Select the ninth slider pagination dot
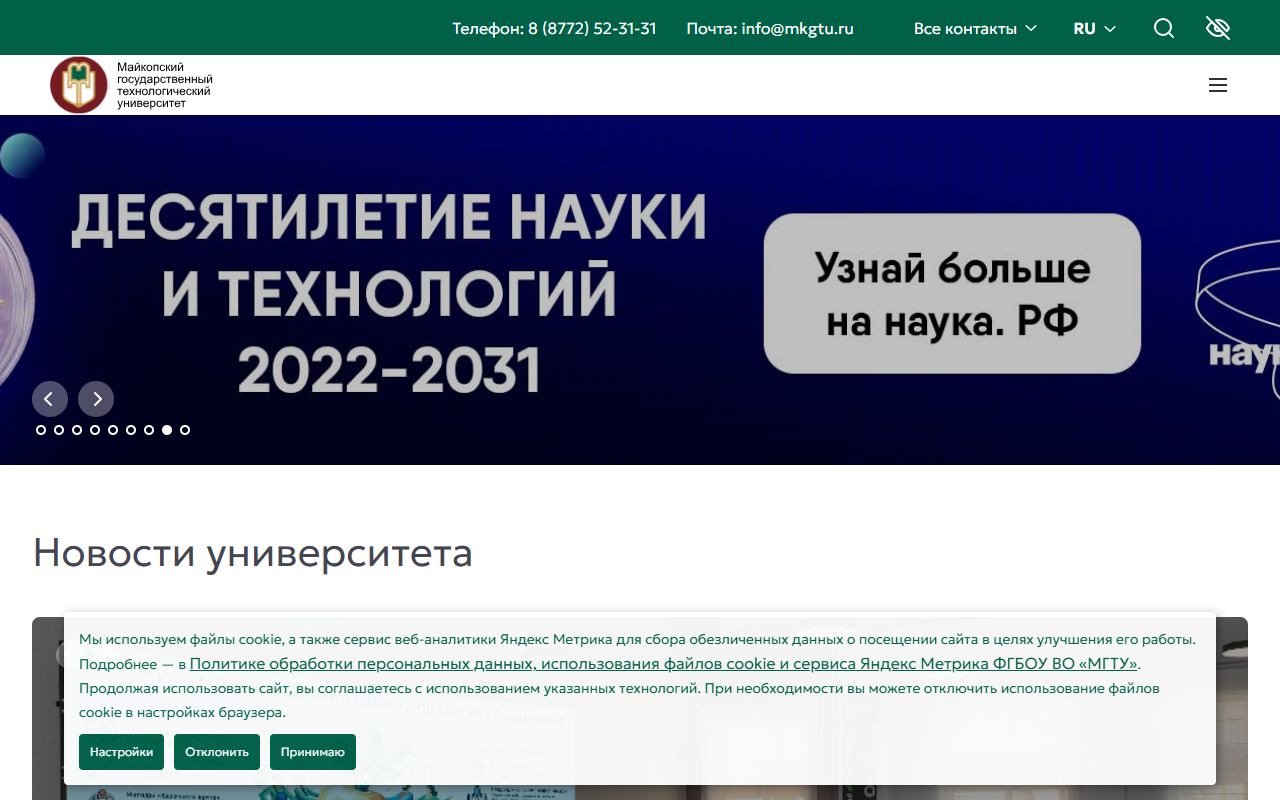 (185, 430)
